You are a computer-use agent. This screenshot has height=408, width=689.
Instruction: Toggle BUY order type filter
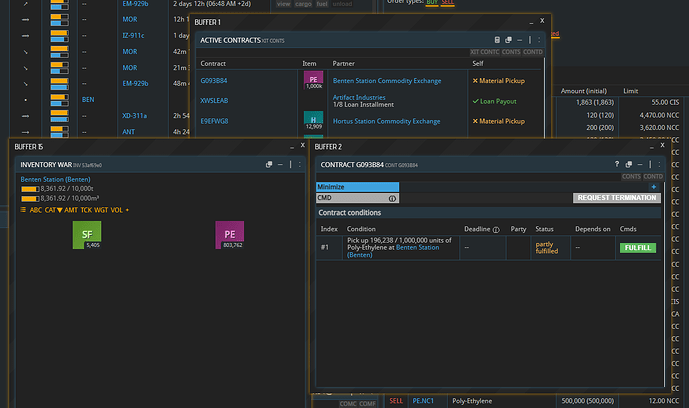click(x=432, y=2)
